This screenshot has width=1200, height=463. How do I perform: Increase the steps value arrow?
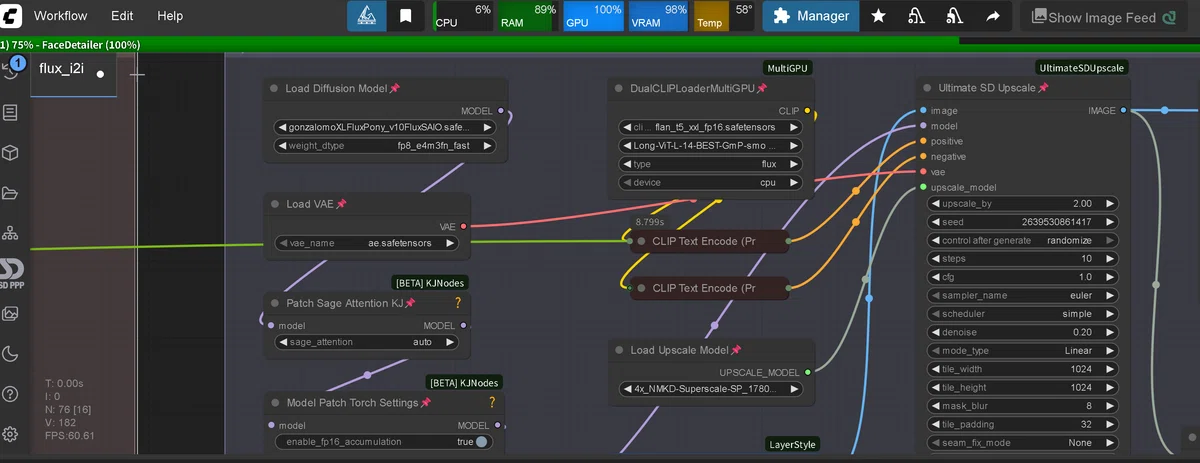[x=1110, y=259]
